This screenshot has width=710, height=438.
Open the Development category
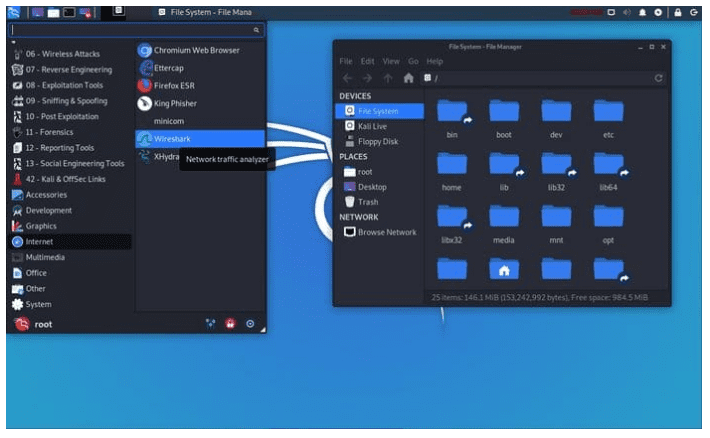(72, 210)
